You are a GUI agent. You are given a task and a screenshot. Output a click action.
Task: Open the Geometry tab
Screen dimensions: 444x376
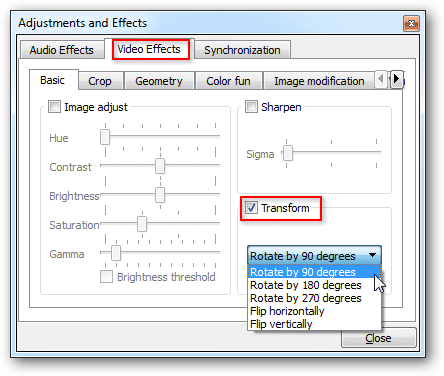(x=159, y=81)
